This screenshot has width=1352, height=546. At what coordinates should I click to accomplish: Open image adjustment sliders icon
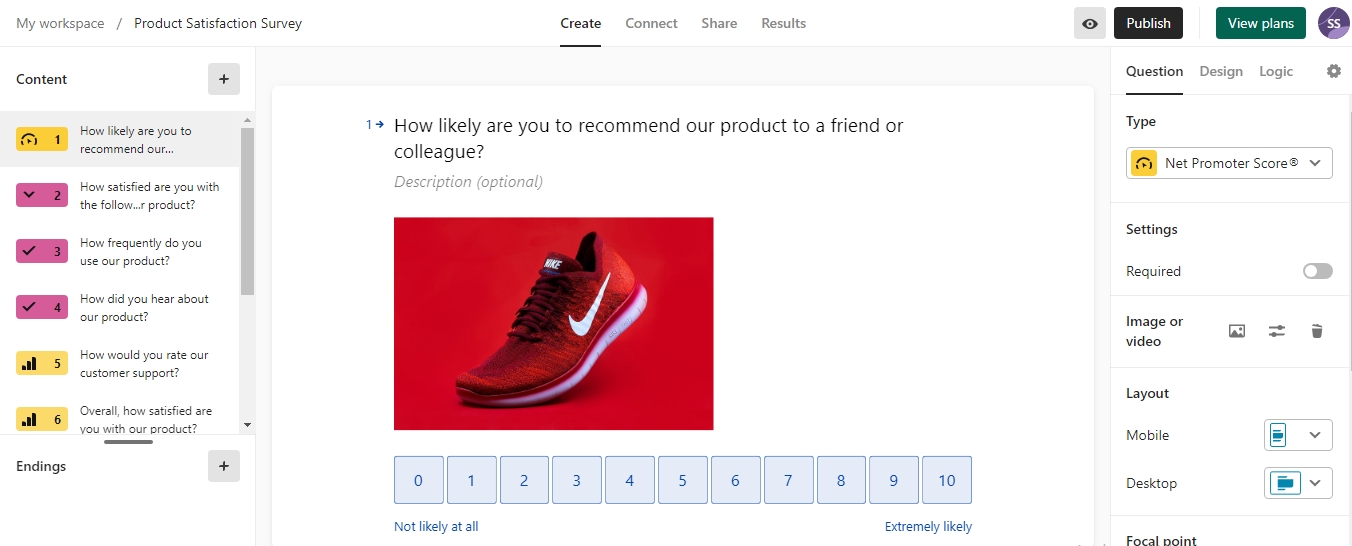coord(1277,331)
